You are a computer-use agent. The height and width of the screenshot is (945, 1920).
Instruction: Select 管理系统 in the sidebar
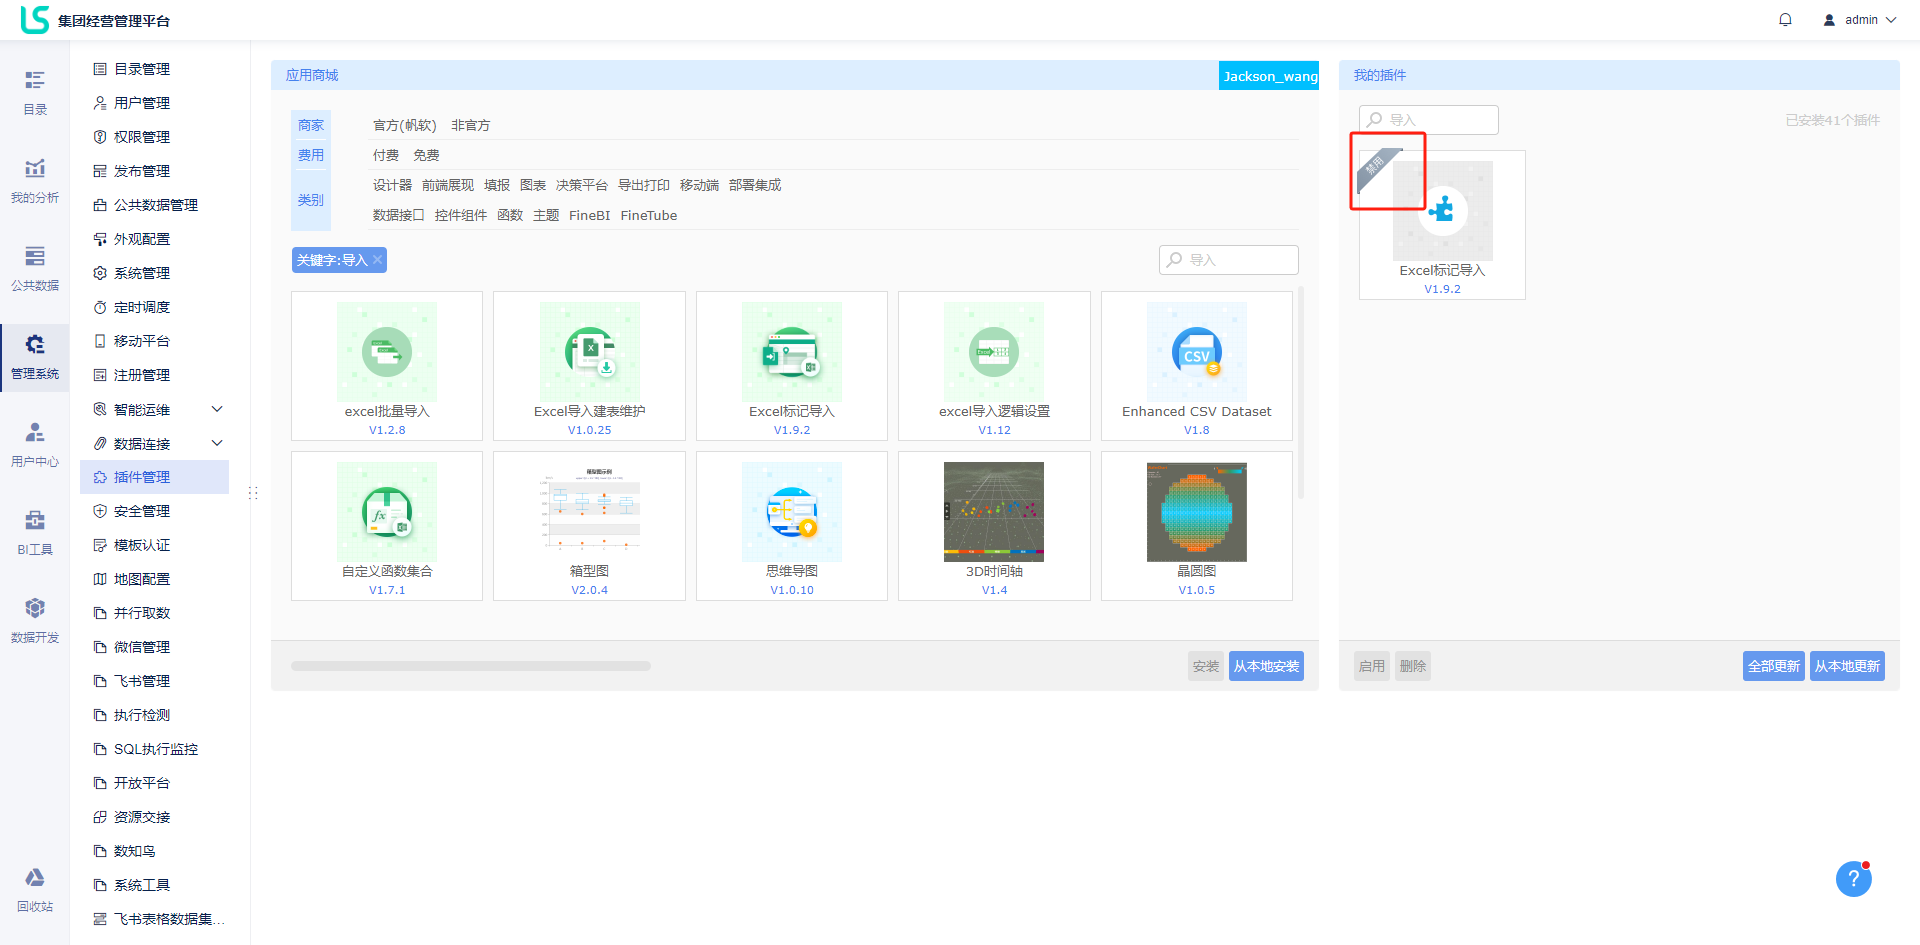(35, 357)
